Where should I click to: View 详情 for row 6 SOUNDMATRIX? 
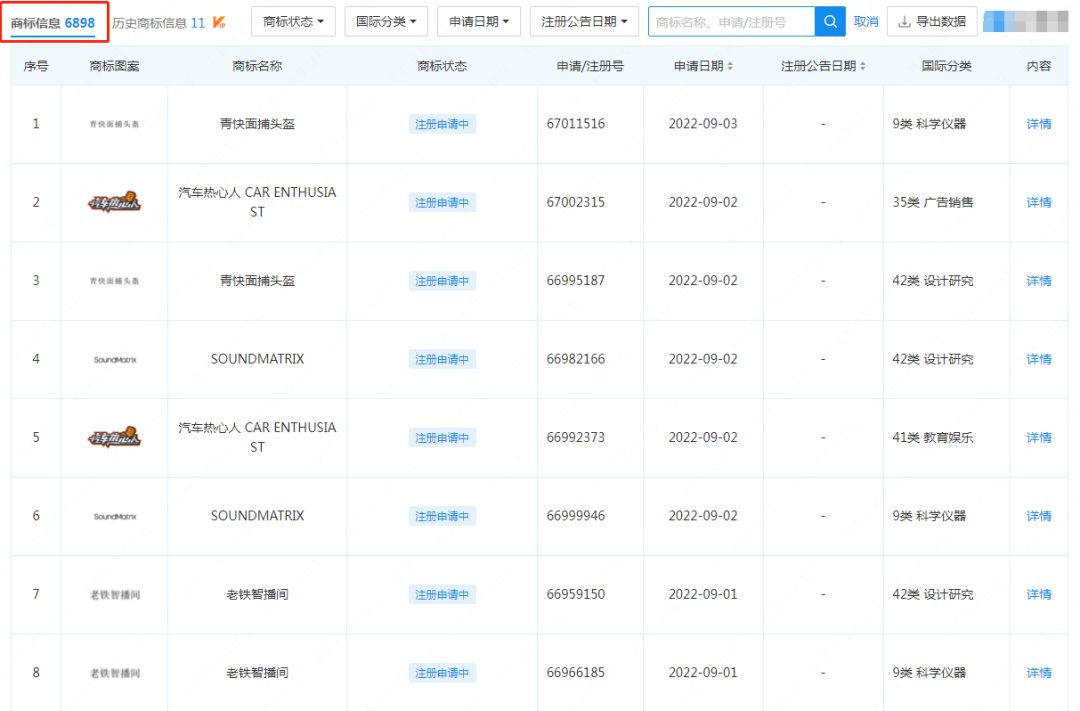[x=1039, y=516]
